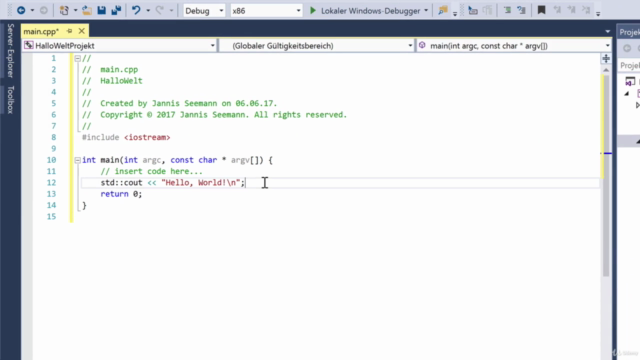Open toolbar overflow options after Find icon

point(455,13)
